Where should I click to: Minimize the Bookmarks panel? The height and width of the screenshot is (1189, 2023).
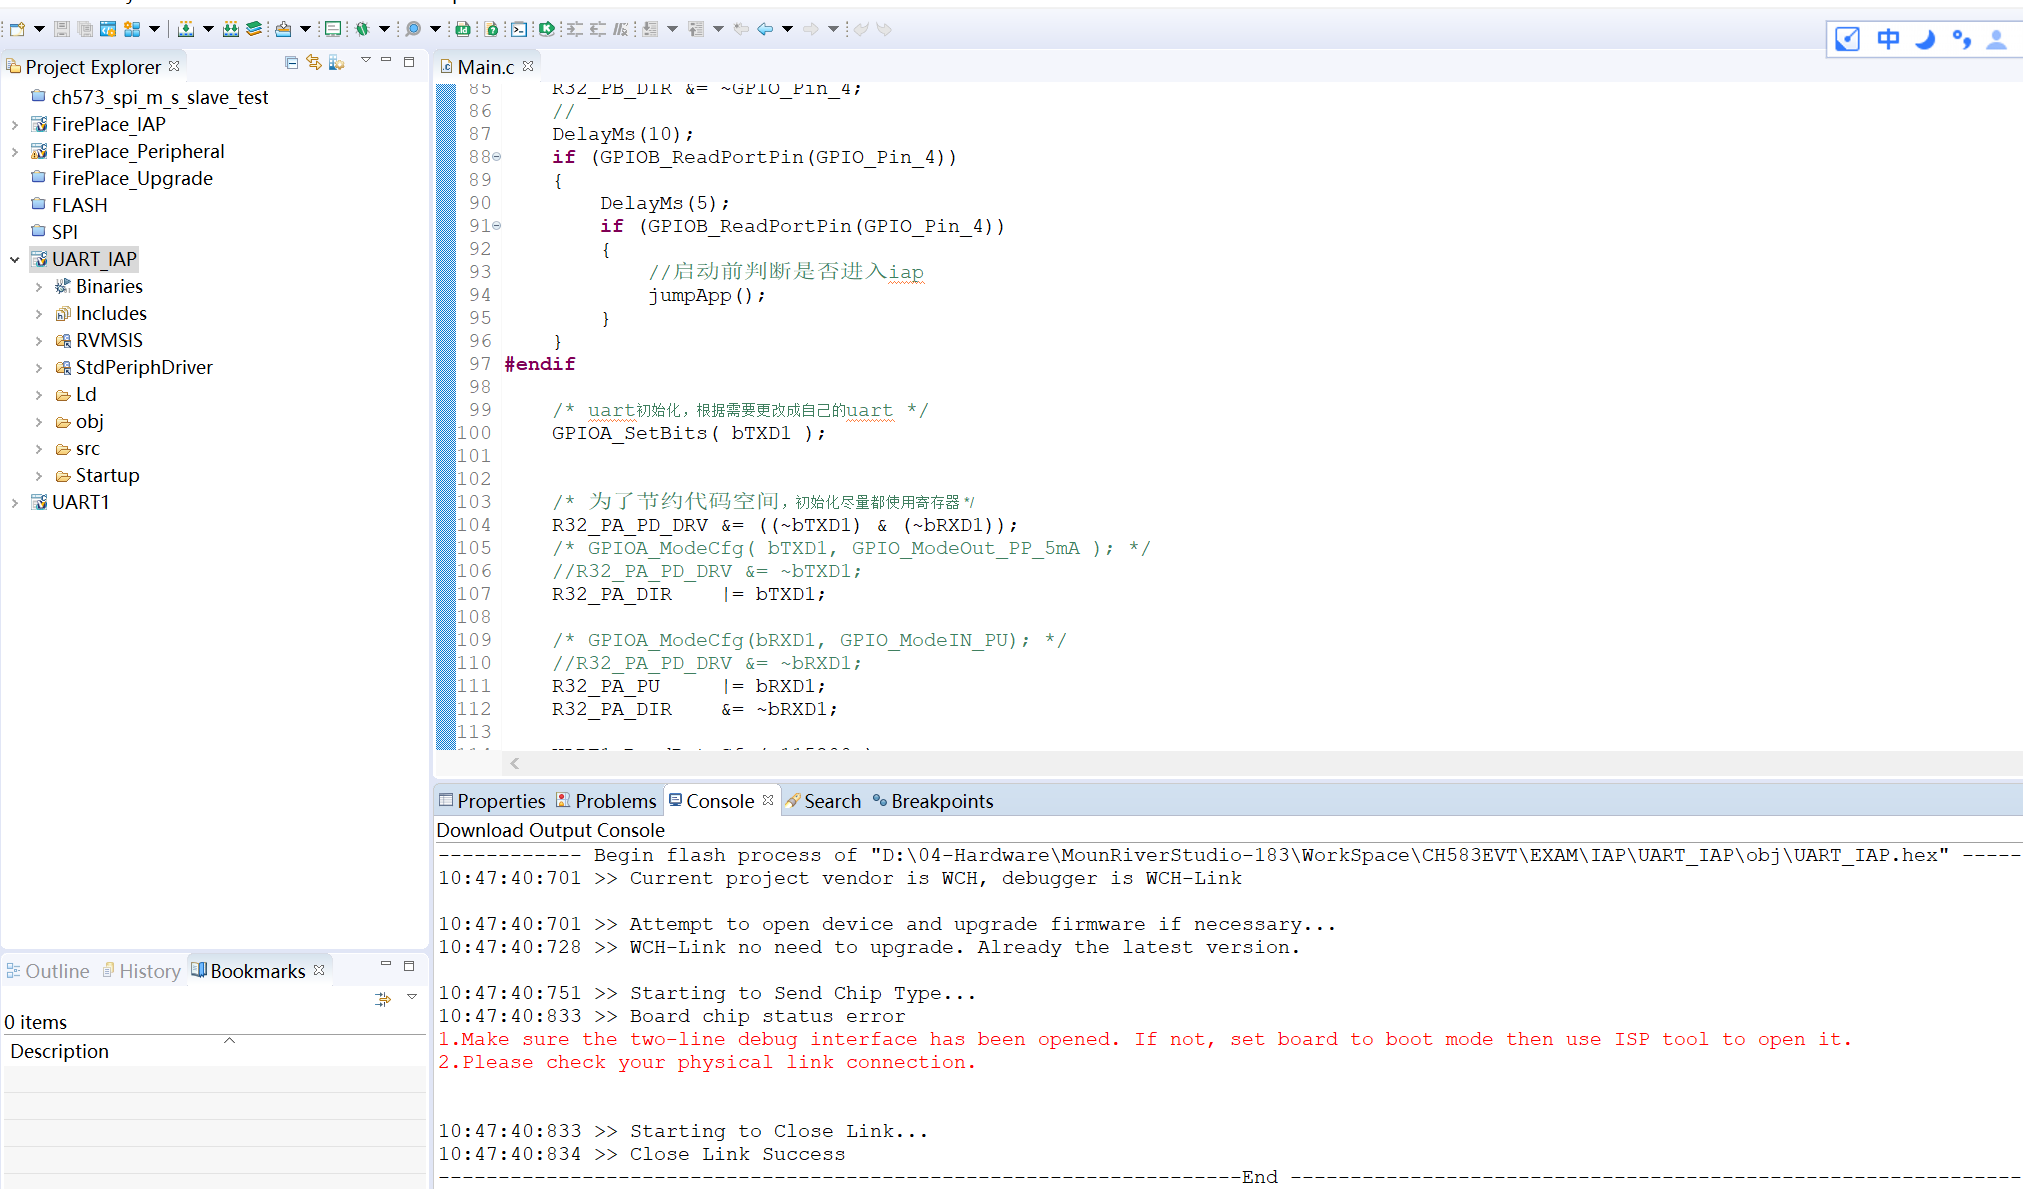[386, 965]
